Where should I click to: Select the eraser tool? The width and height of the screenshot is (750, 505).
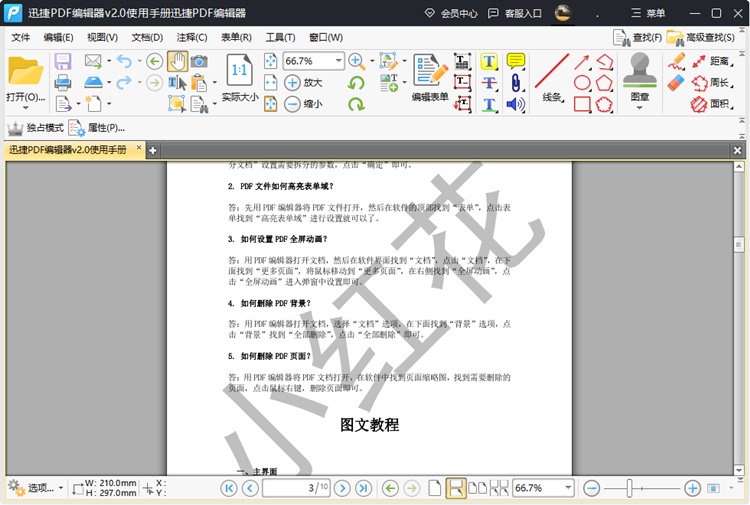(x=676, y=83)
